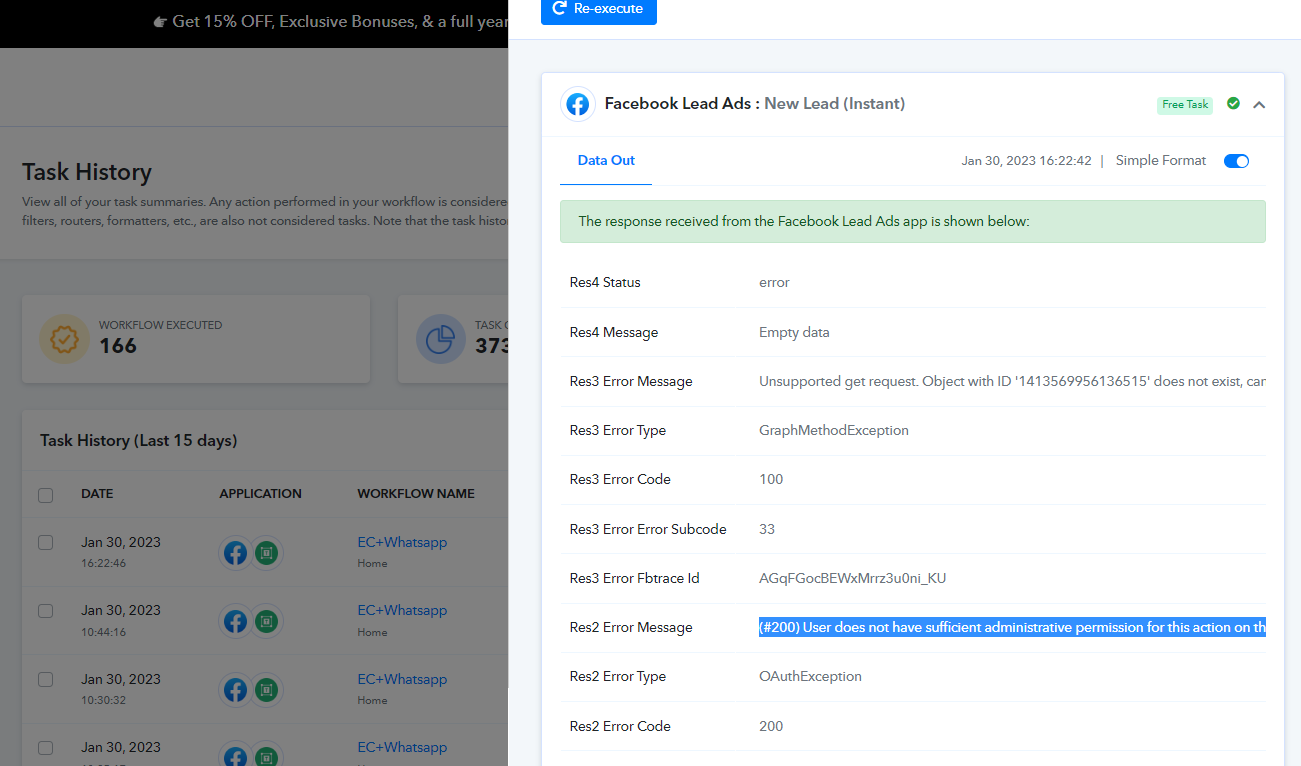Image resolution: width=1301 pixels, height=766 pixels.
Task: Click the 'Home' label in the 10:30:32 row
Action: (x=372, y=700)
